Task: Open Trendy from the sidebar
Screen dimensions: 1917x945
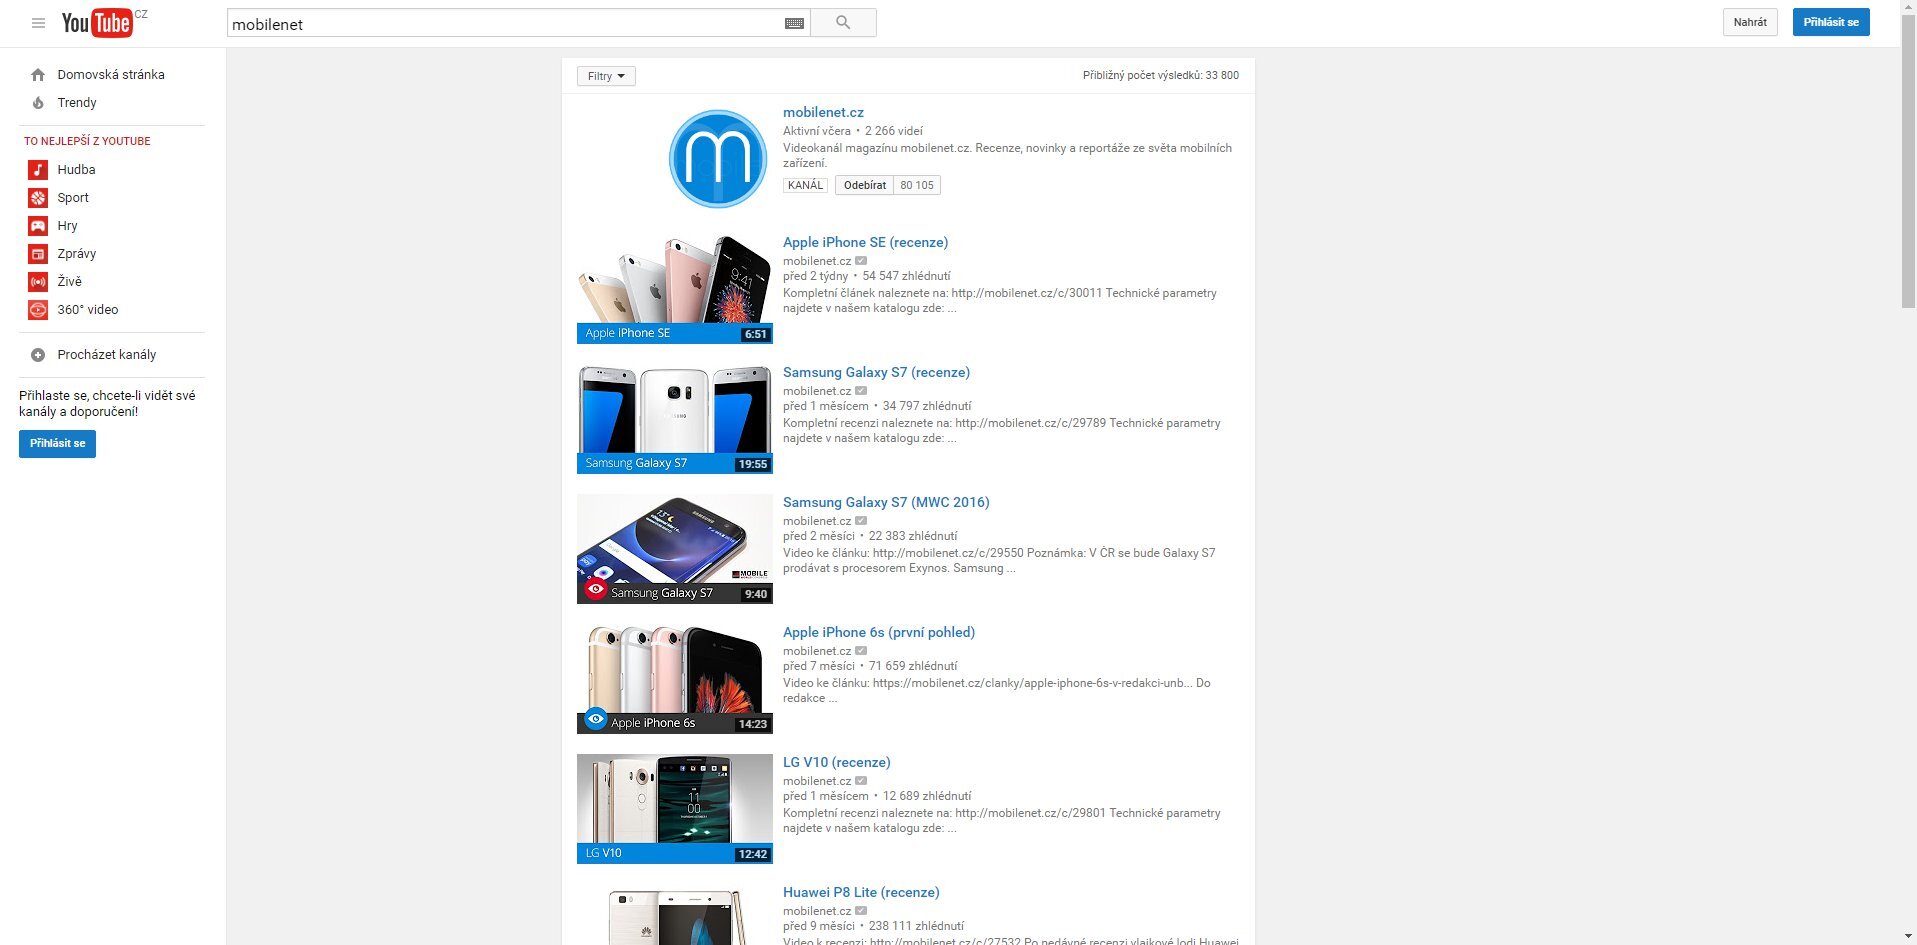Action: tap(77, 102)
